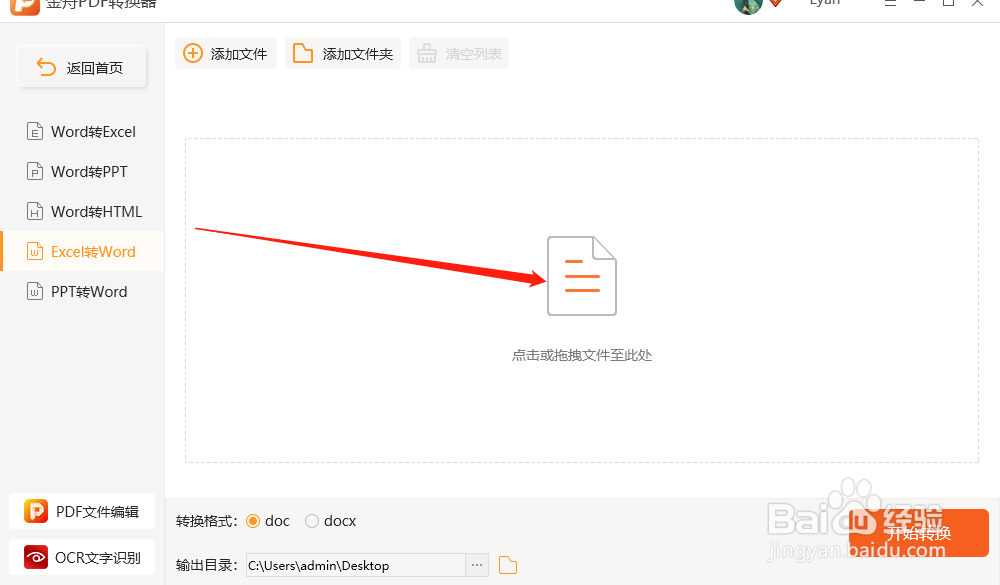1000x585 pixels.
Task: Start conversion with 开始转换 button
Action: 917,532
